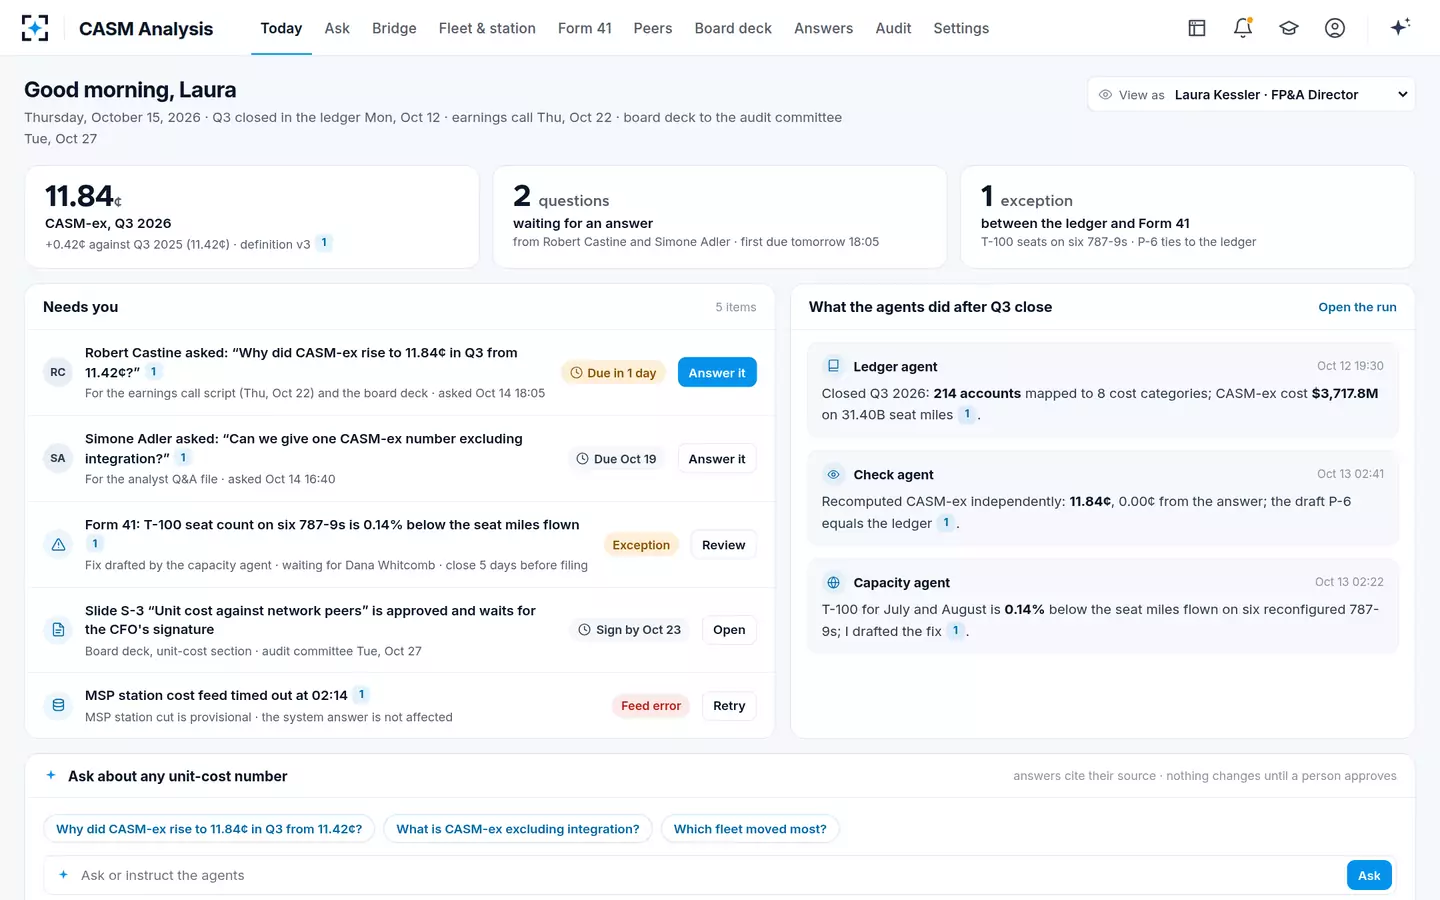The image size is (1440, 900).
Task: Open the Audit tab
Action: tap(893, 28)
